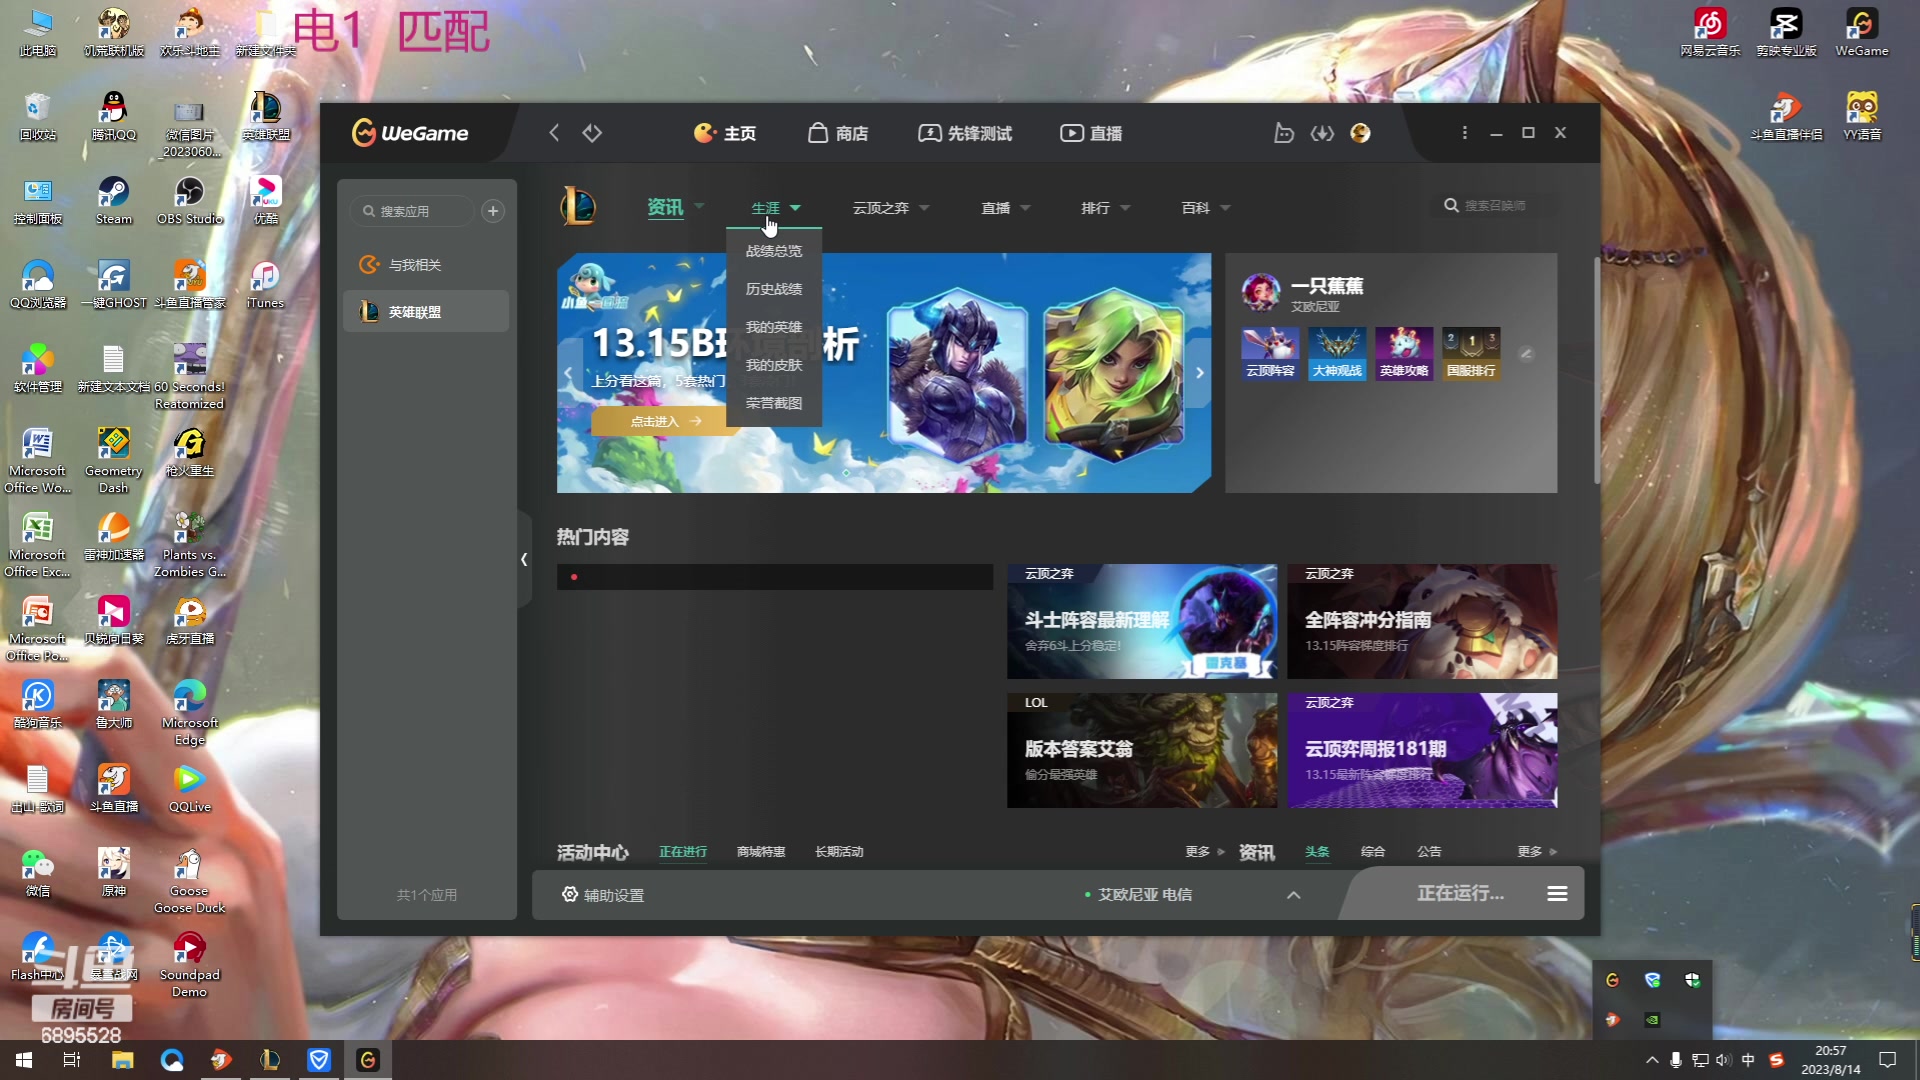Click the diamond refresh icon in the header
Screen dimensions: 1920x1080
coord(592,133)
